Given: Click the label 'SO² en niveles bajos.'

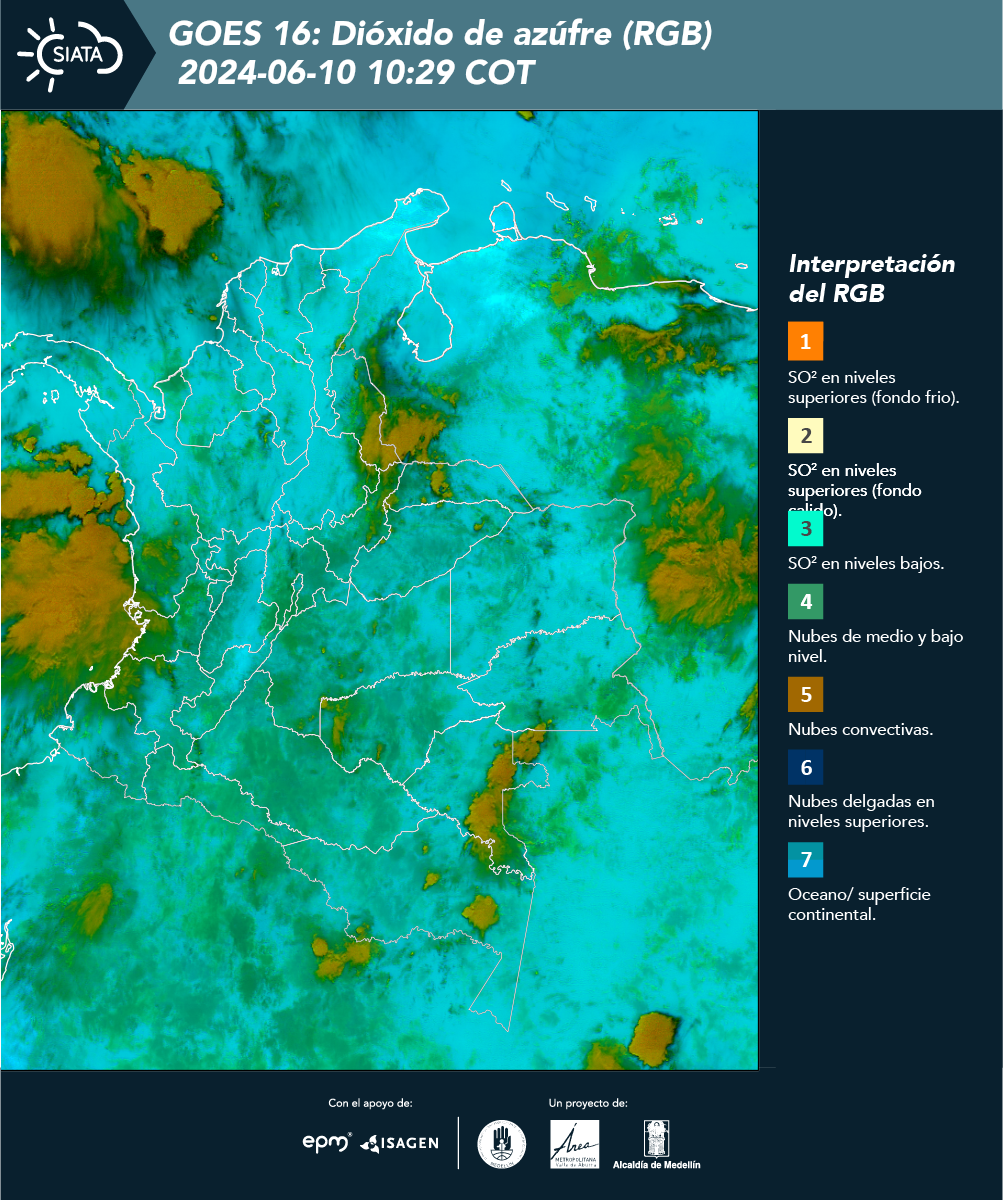Looking at the screenshot, I should click(866, 563).
